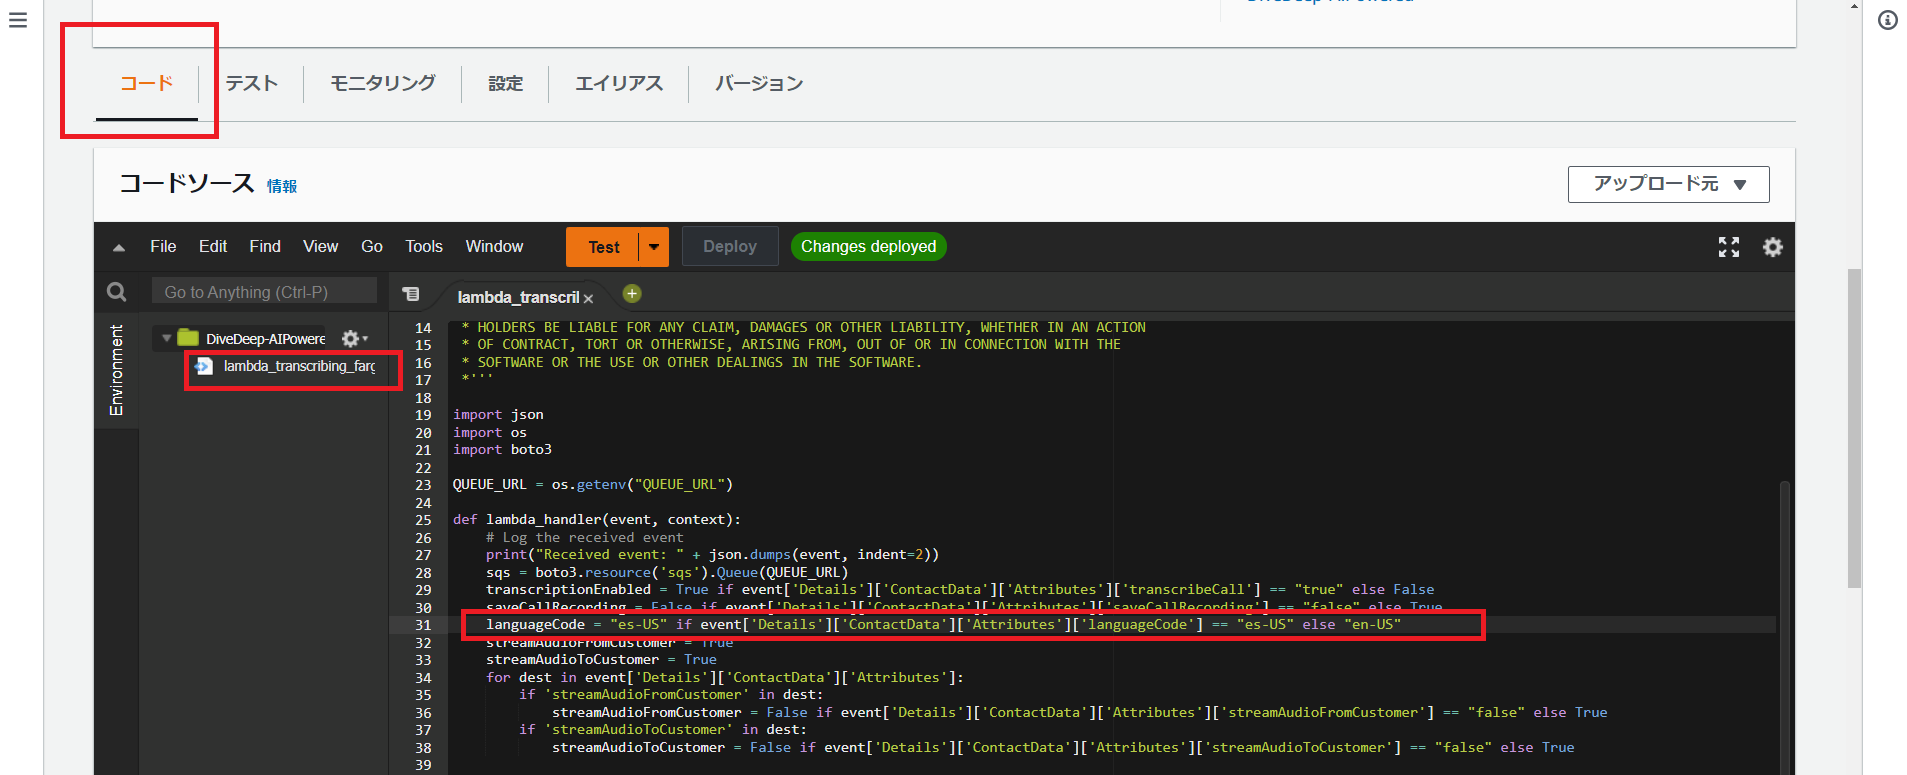Click the 'for dest in event' loop line
The height and width of the screenshot is (775, 1907).
pyautogui.click(x=725, y=678)
